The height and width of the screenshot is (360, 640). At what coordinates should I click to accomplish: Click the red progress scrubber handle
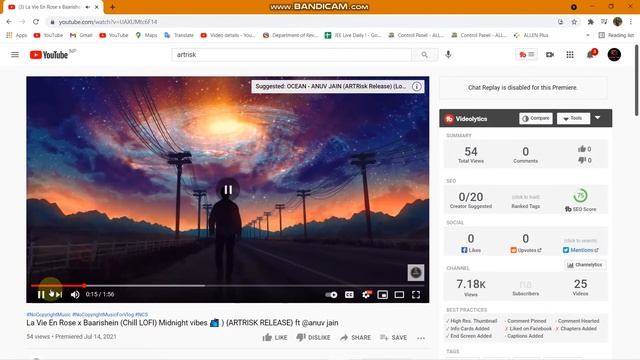tap(84, 286)
